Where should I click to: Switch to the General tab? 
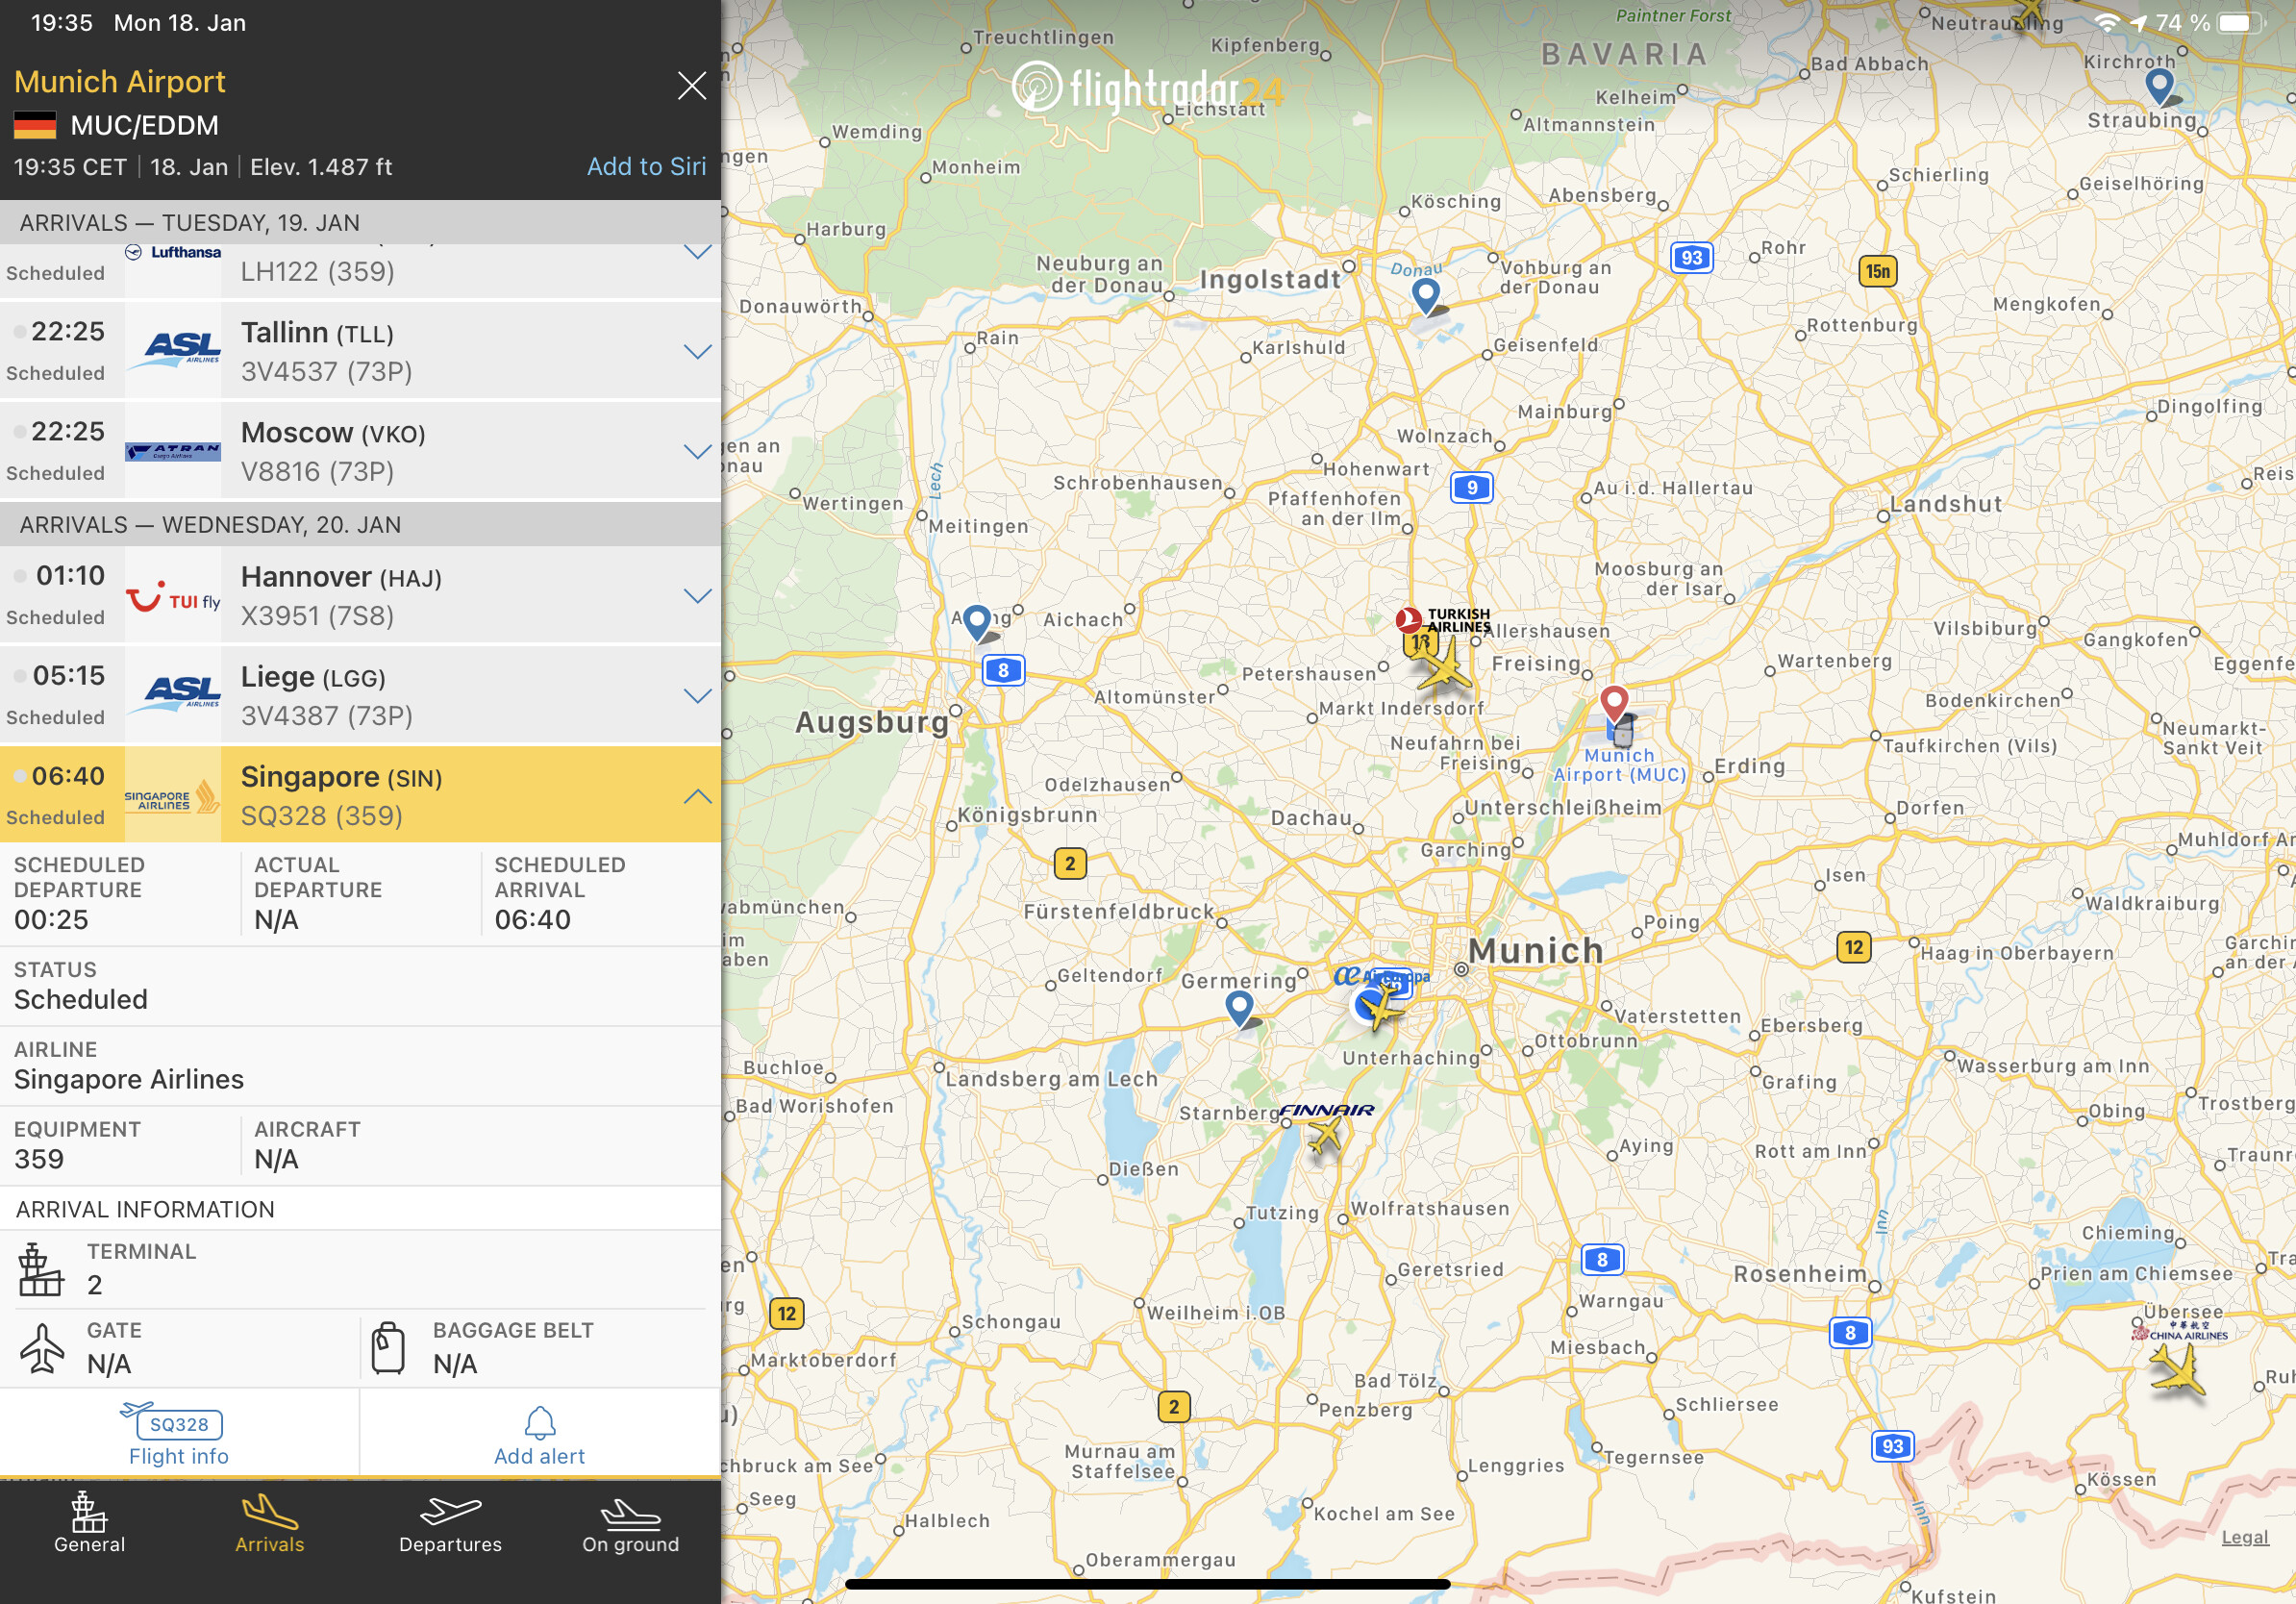tap(89, 1526)
